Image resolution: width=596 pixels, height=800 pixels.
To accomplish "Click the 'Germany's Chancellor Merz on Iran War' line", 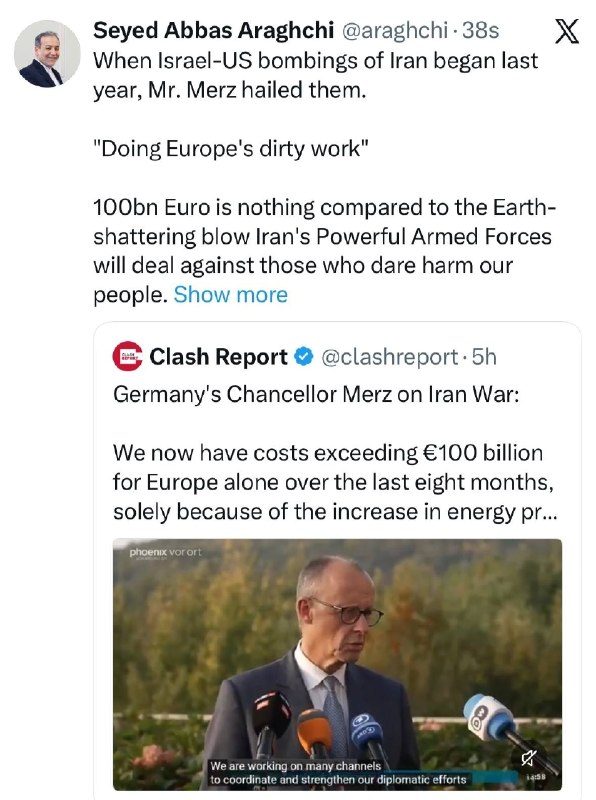I will [316, 394].
